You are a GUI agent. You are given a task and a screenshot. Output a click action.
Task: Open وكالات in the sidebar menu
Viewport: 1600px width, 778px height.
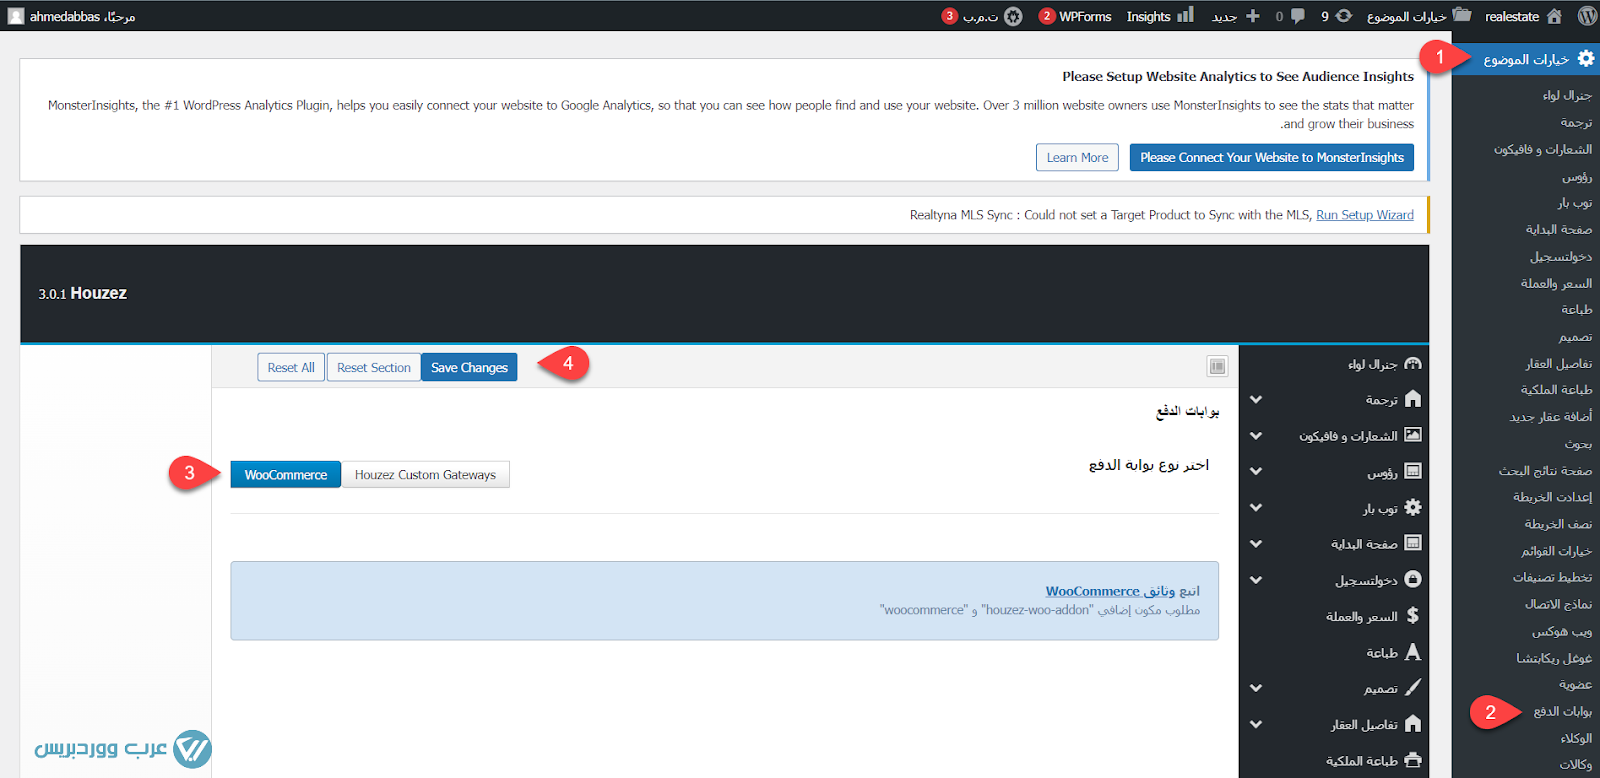[1576, 765]
